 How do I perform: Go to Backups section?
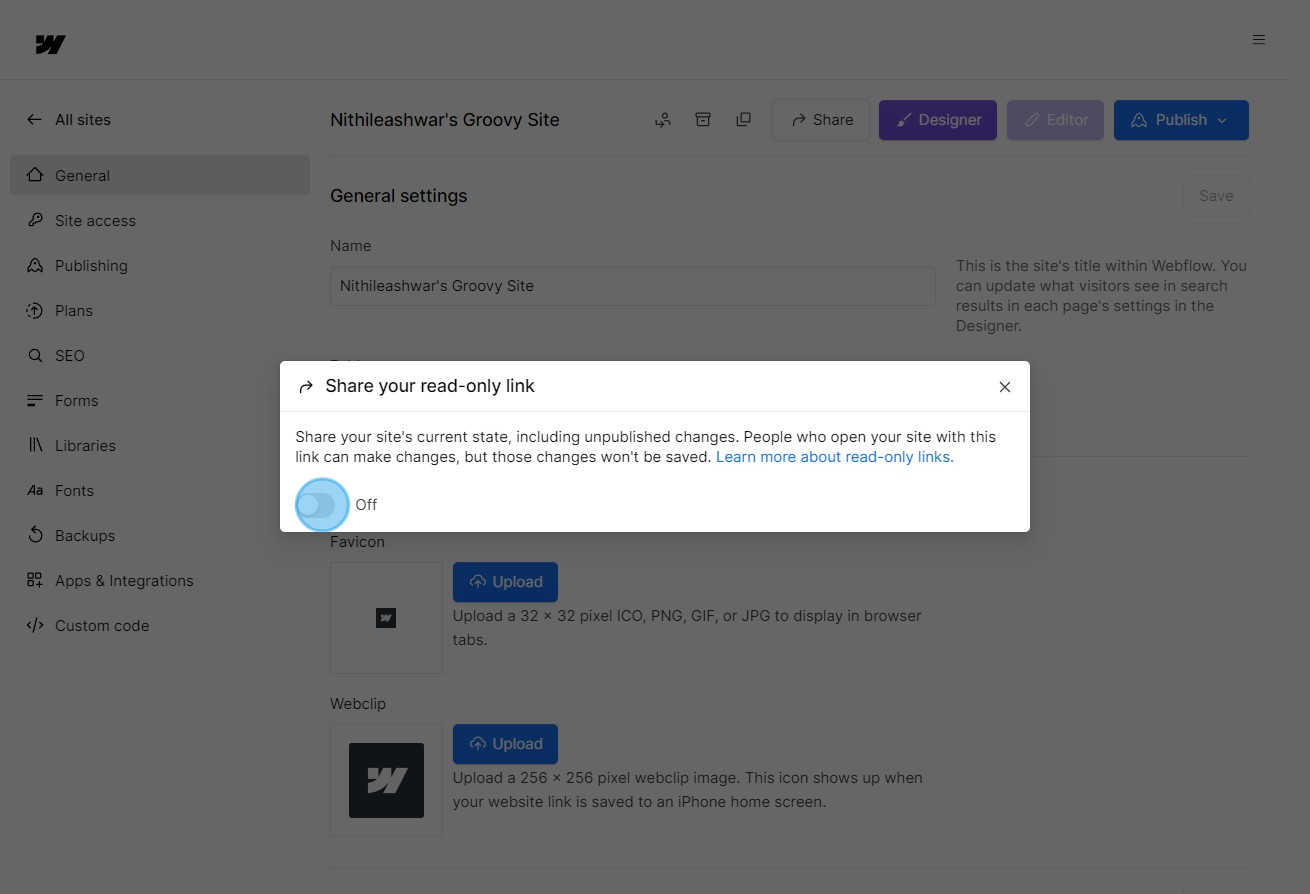(160, 535)
